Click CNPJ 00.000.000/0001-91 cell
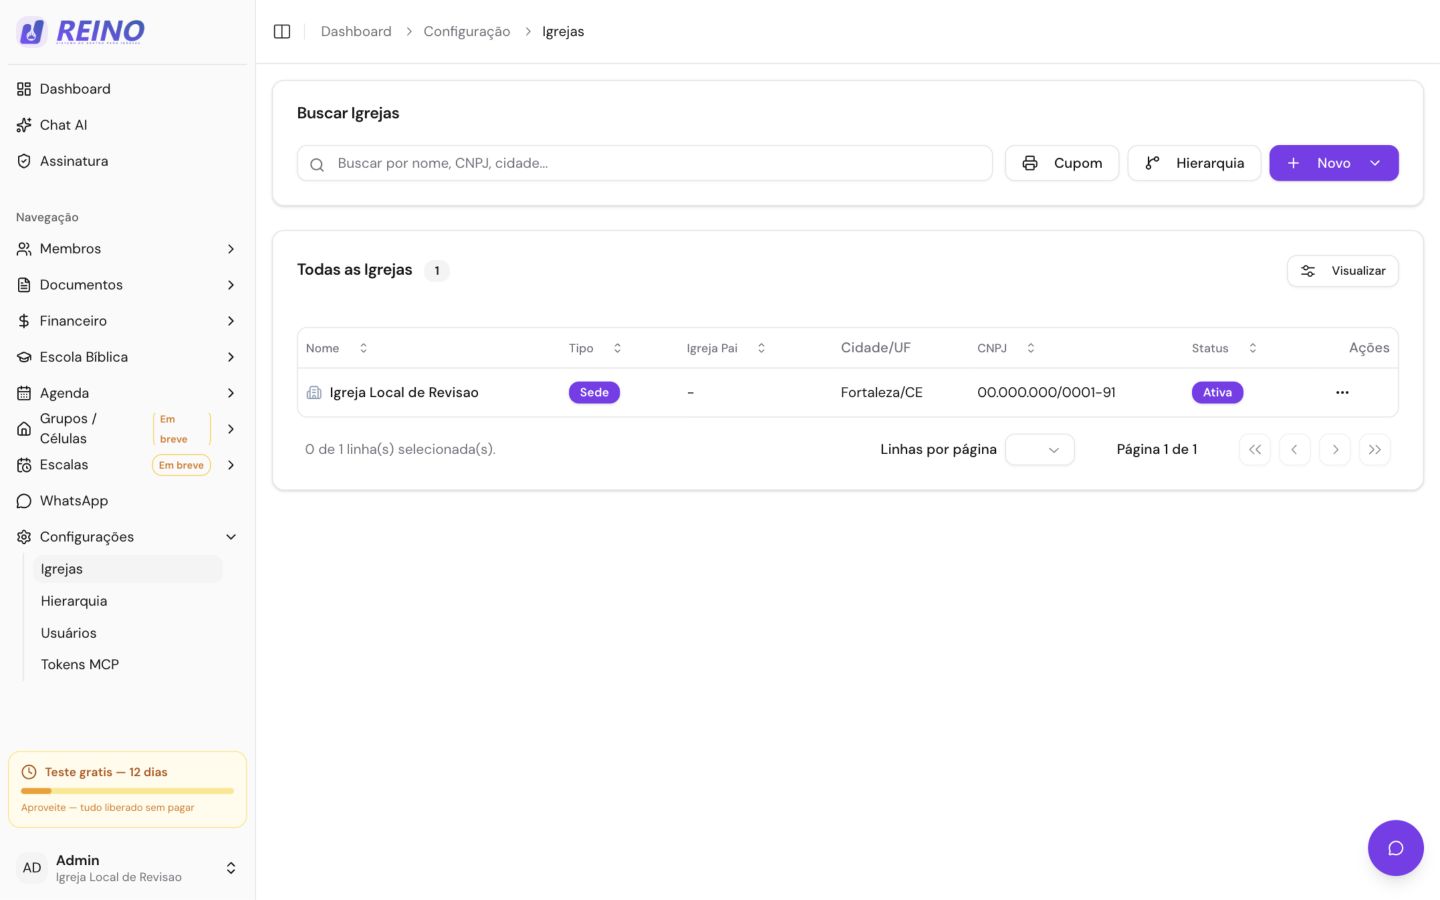Screen dimensions: 1440x900 click(x=1046, y=393)
